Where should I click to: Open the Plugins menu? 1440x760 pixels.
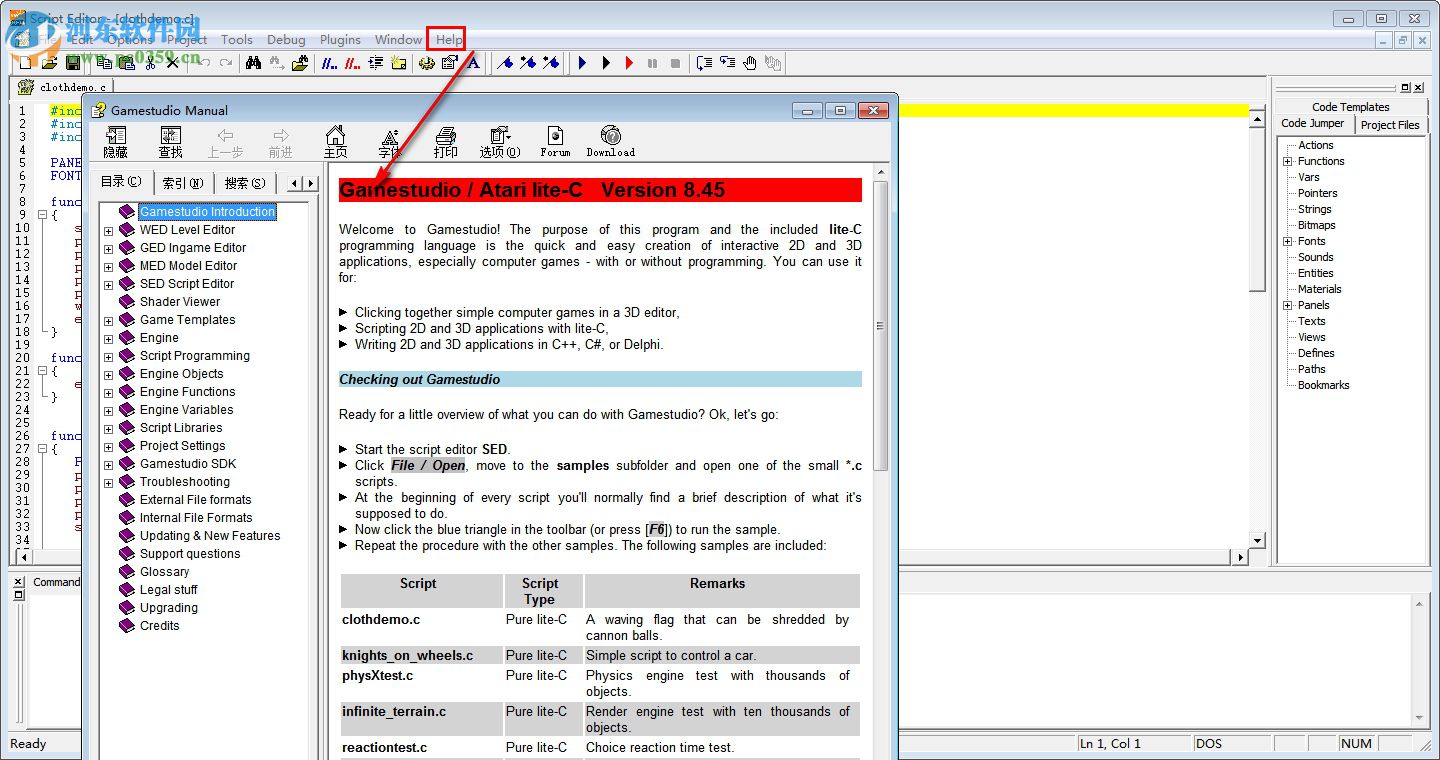pos(340,39)
